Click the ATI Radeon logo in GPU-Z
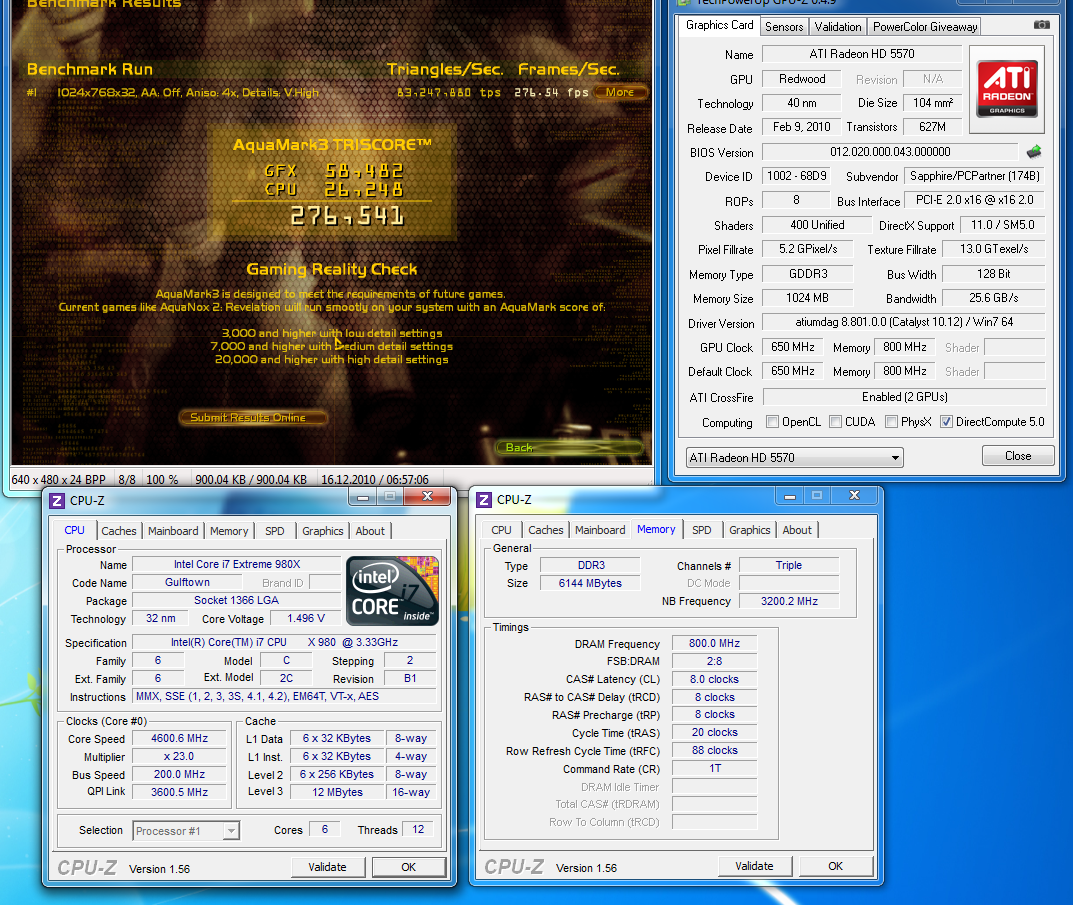Screen dimensions: 1073x905 [1007, 89]
